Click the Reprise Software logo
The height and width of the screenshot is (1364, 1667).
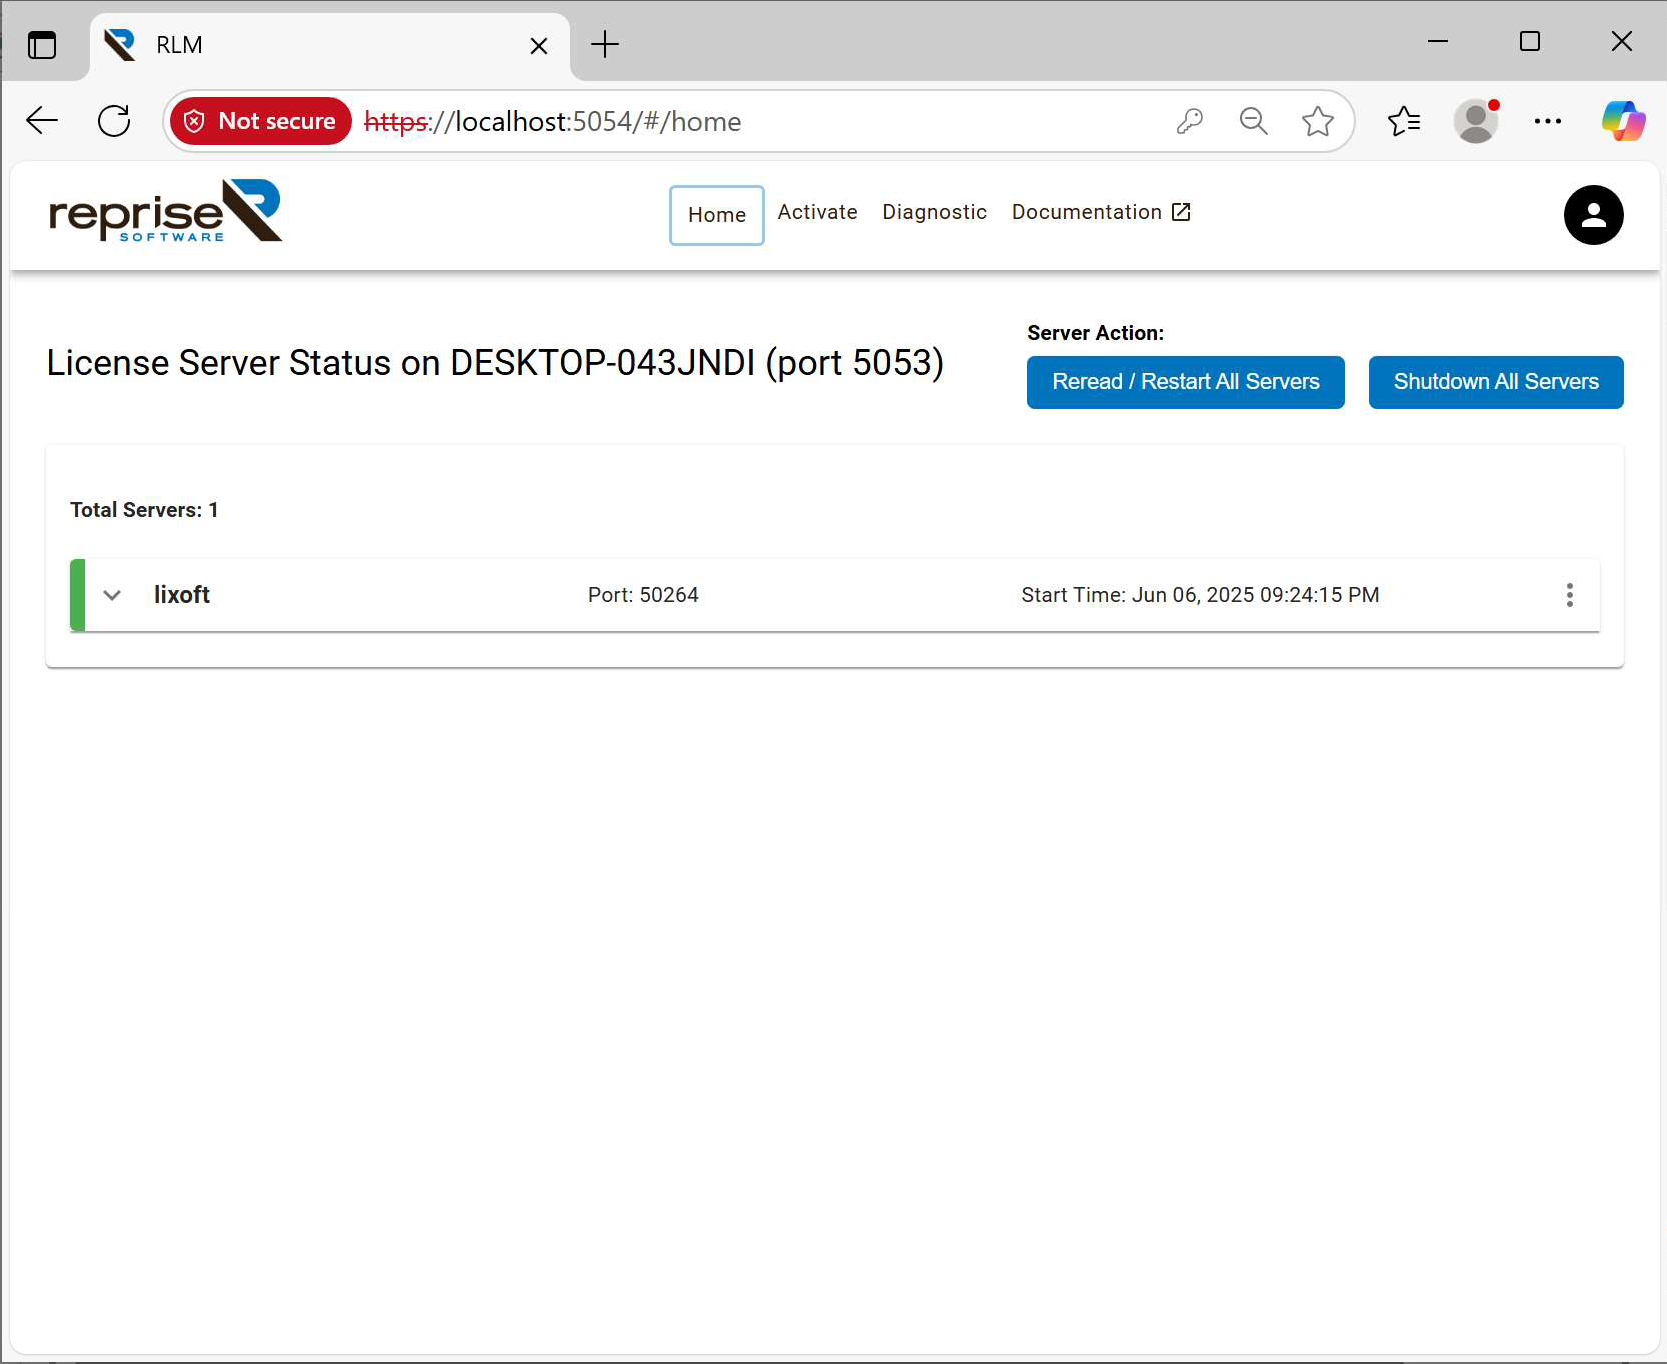166,211
